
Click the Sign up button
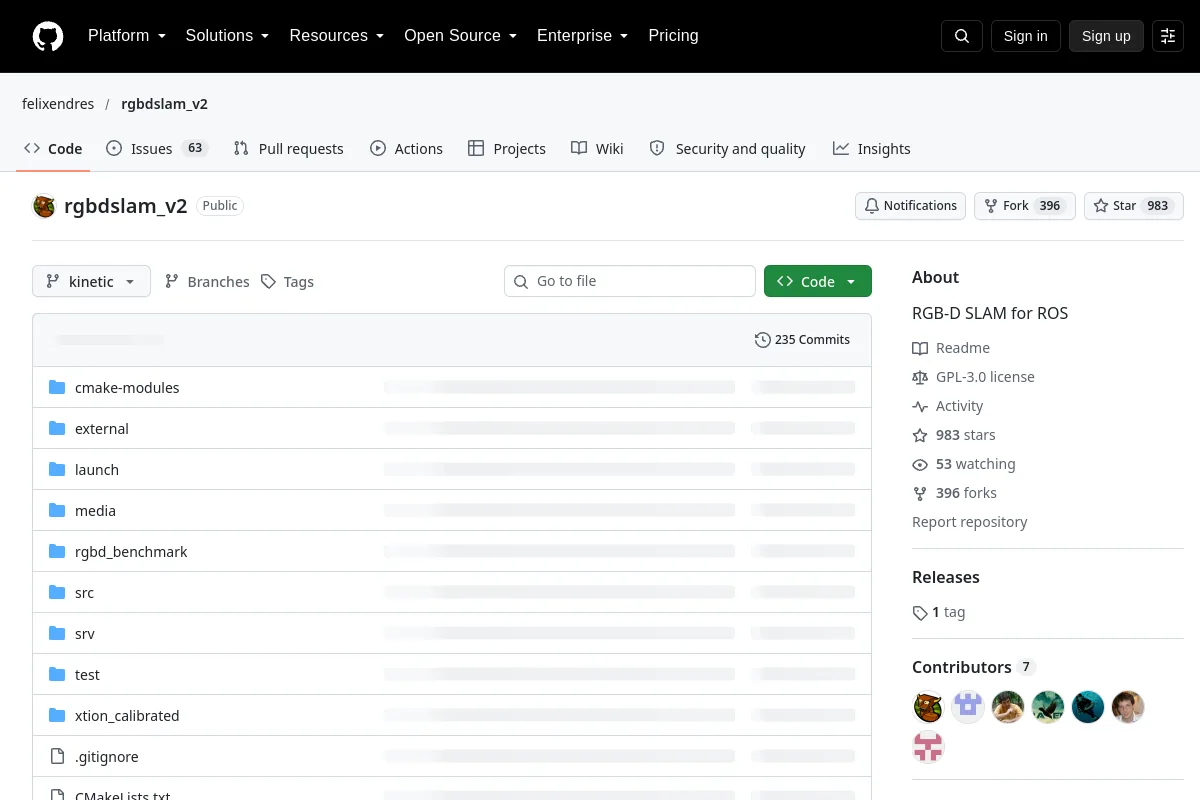tap(1106, 36)
